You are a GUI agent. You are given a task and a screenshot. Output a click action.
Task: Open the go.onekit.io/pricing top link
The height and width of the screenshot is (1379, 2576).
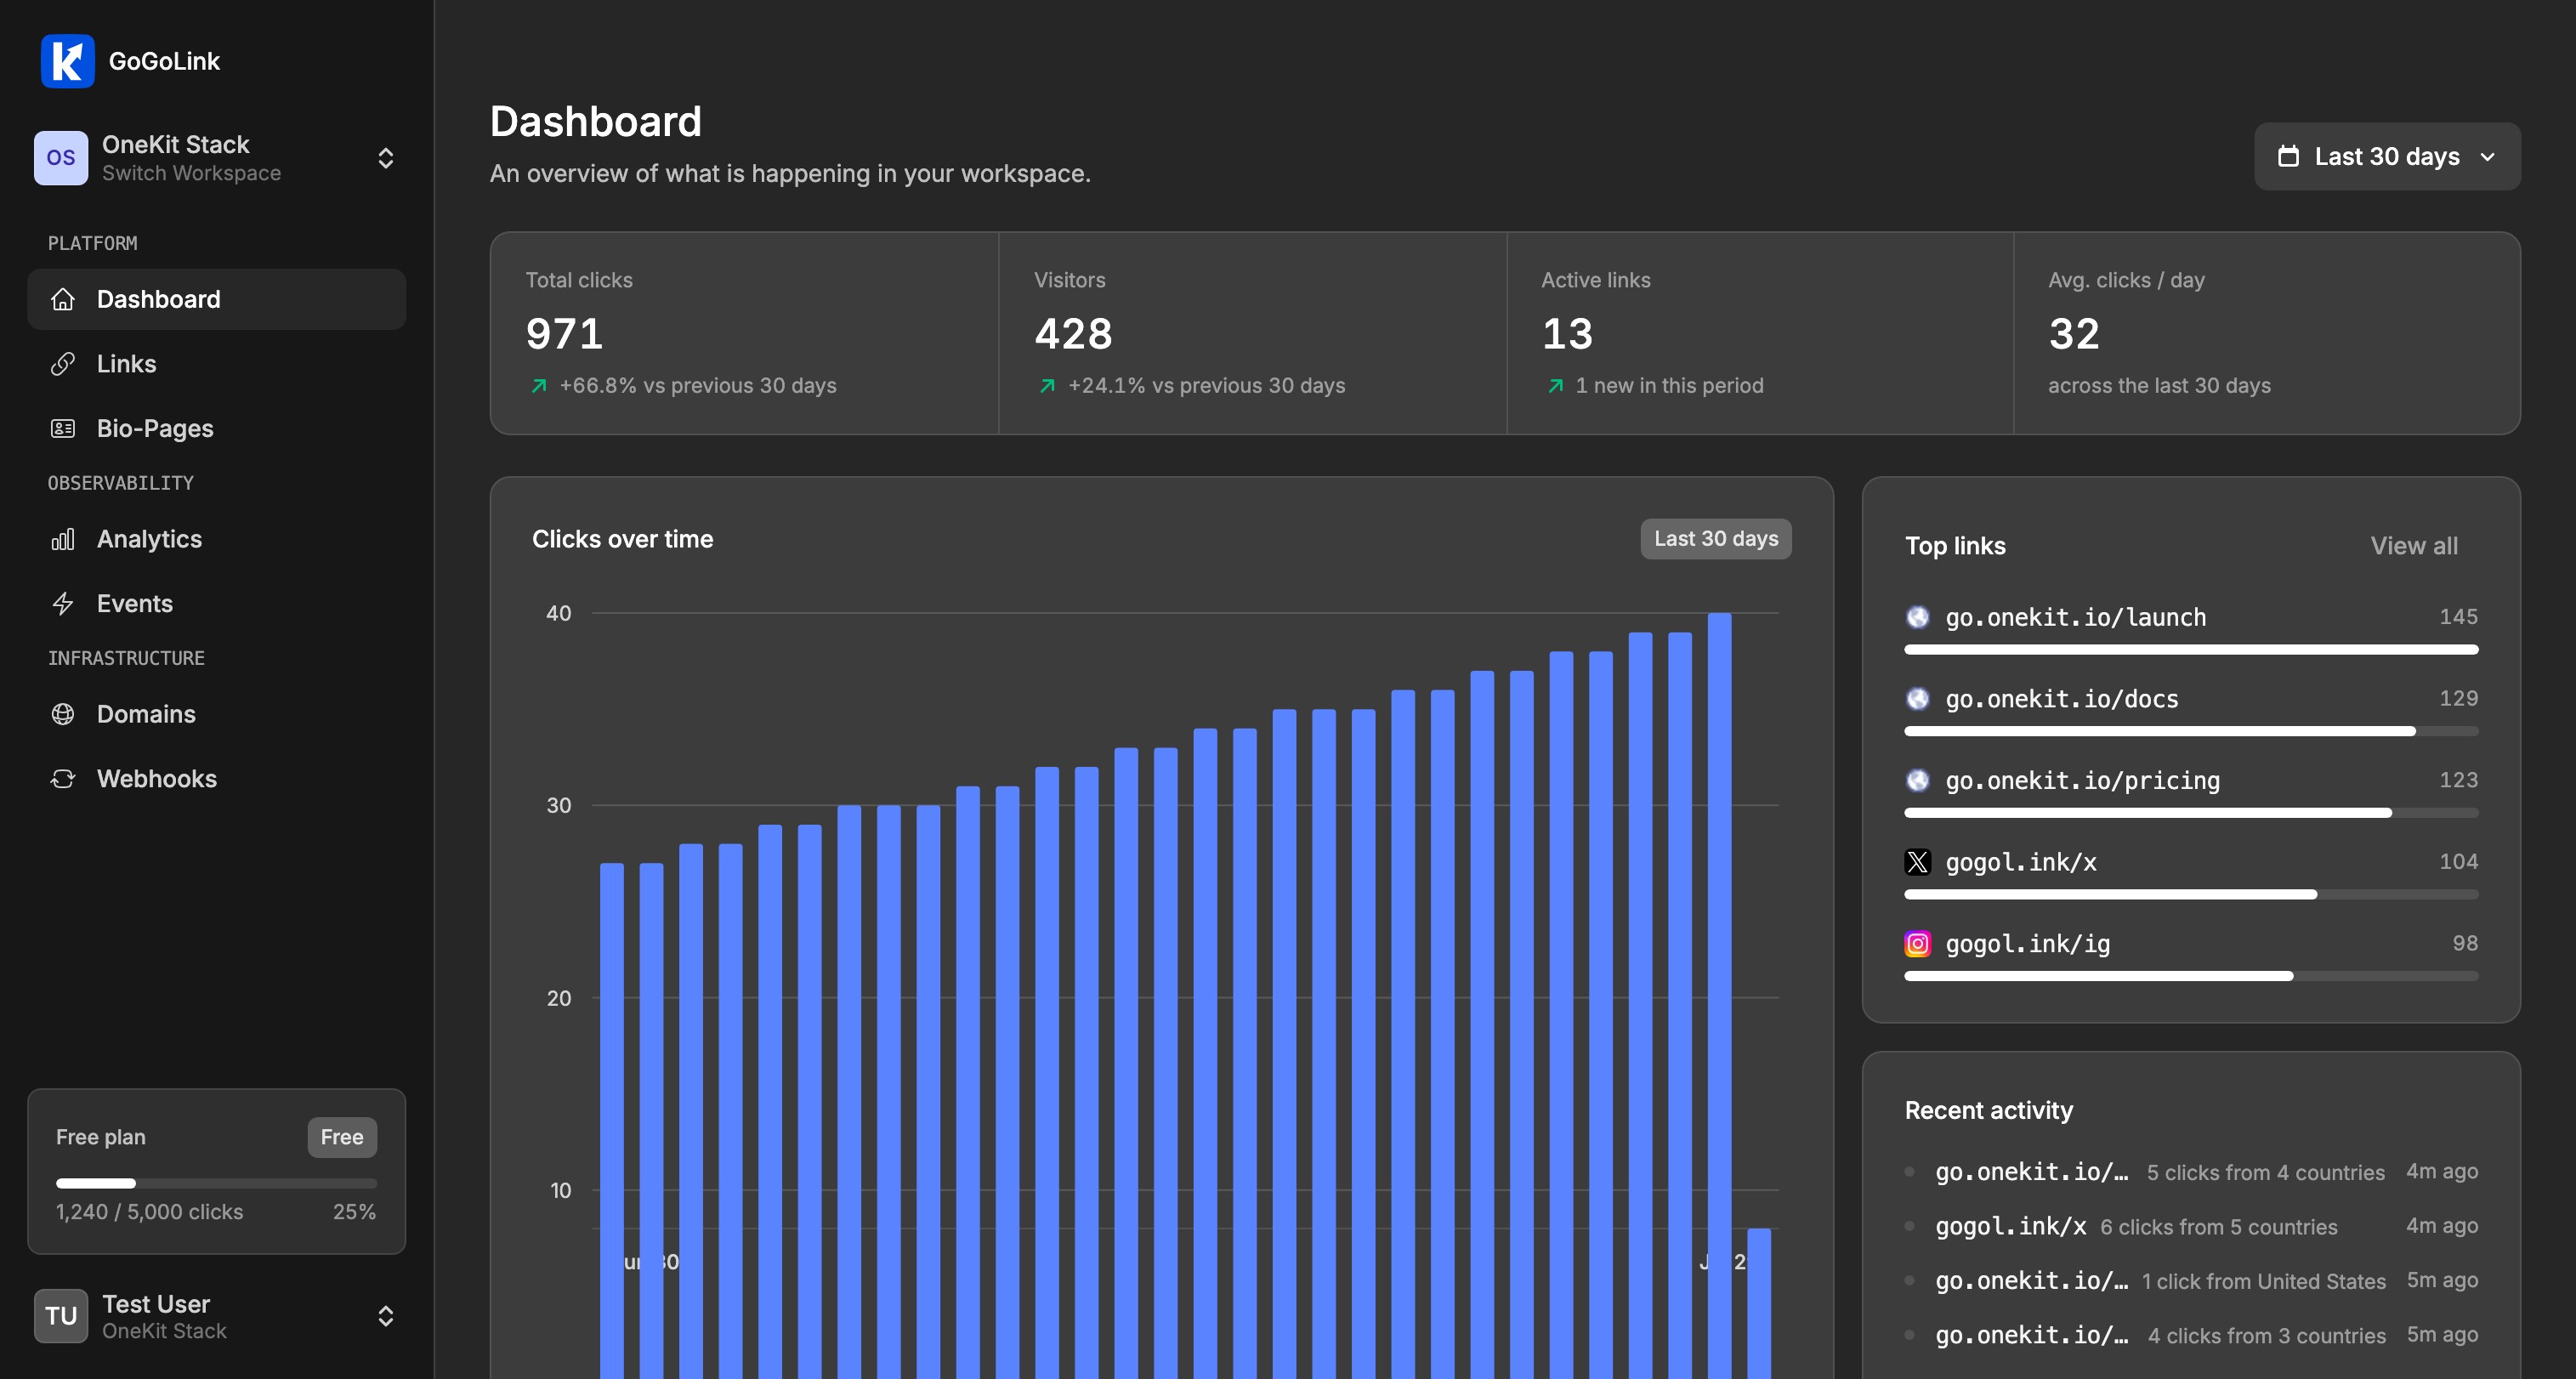point(2082,780)
